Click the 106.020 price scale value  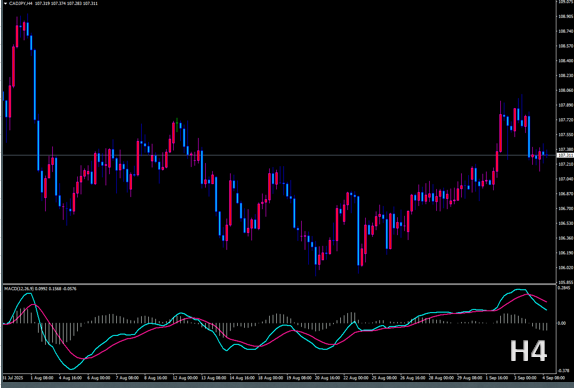[566, 268]
